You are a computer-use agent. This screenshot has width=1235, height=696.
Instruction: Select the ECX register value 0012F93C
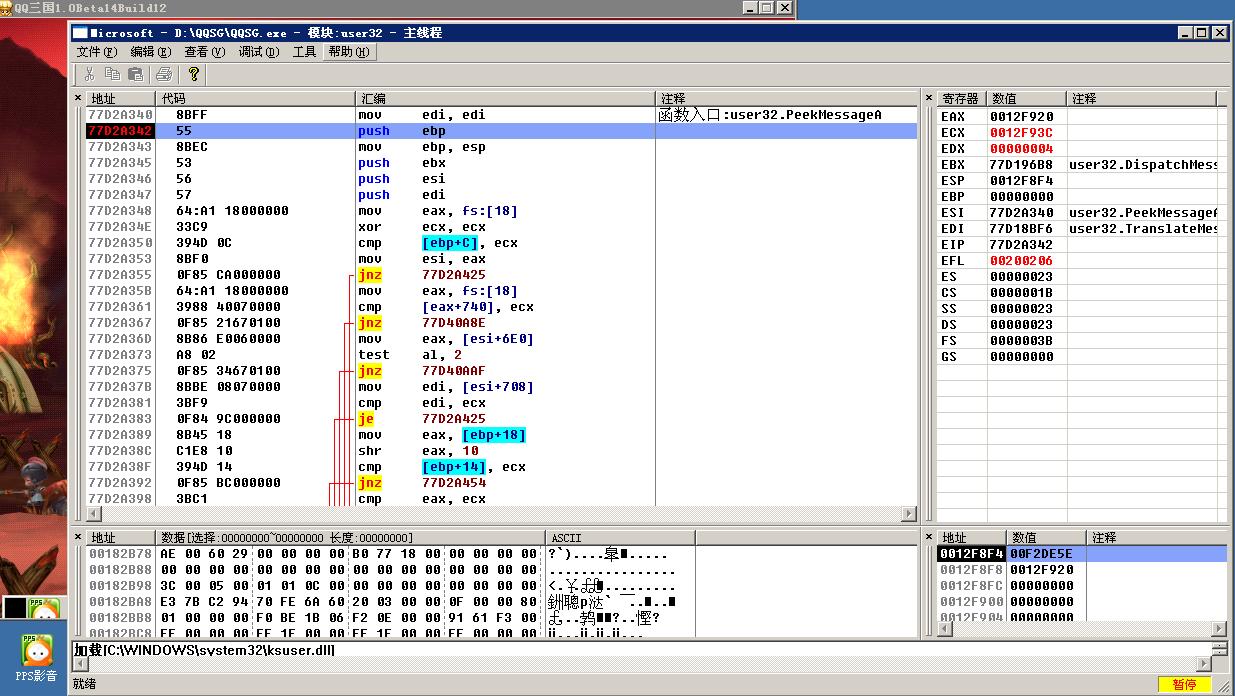point(1021,133)
